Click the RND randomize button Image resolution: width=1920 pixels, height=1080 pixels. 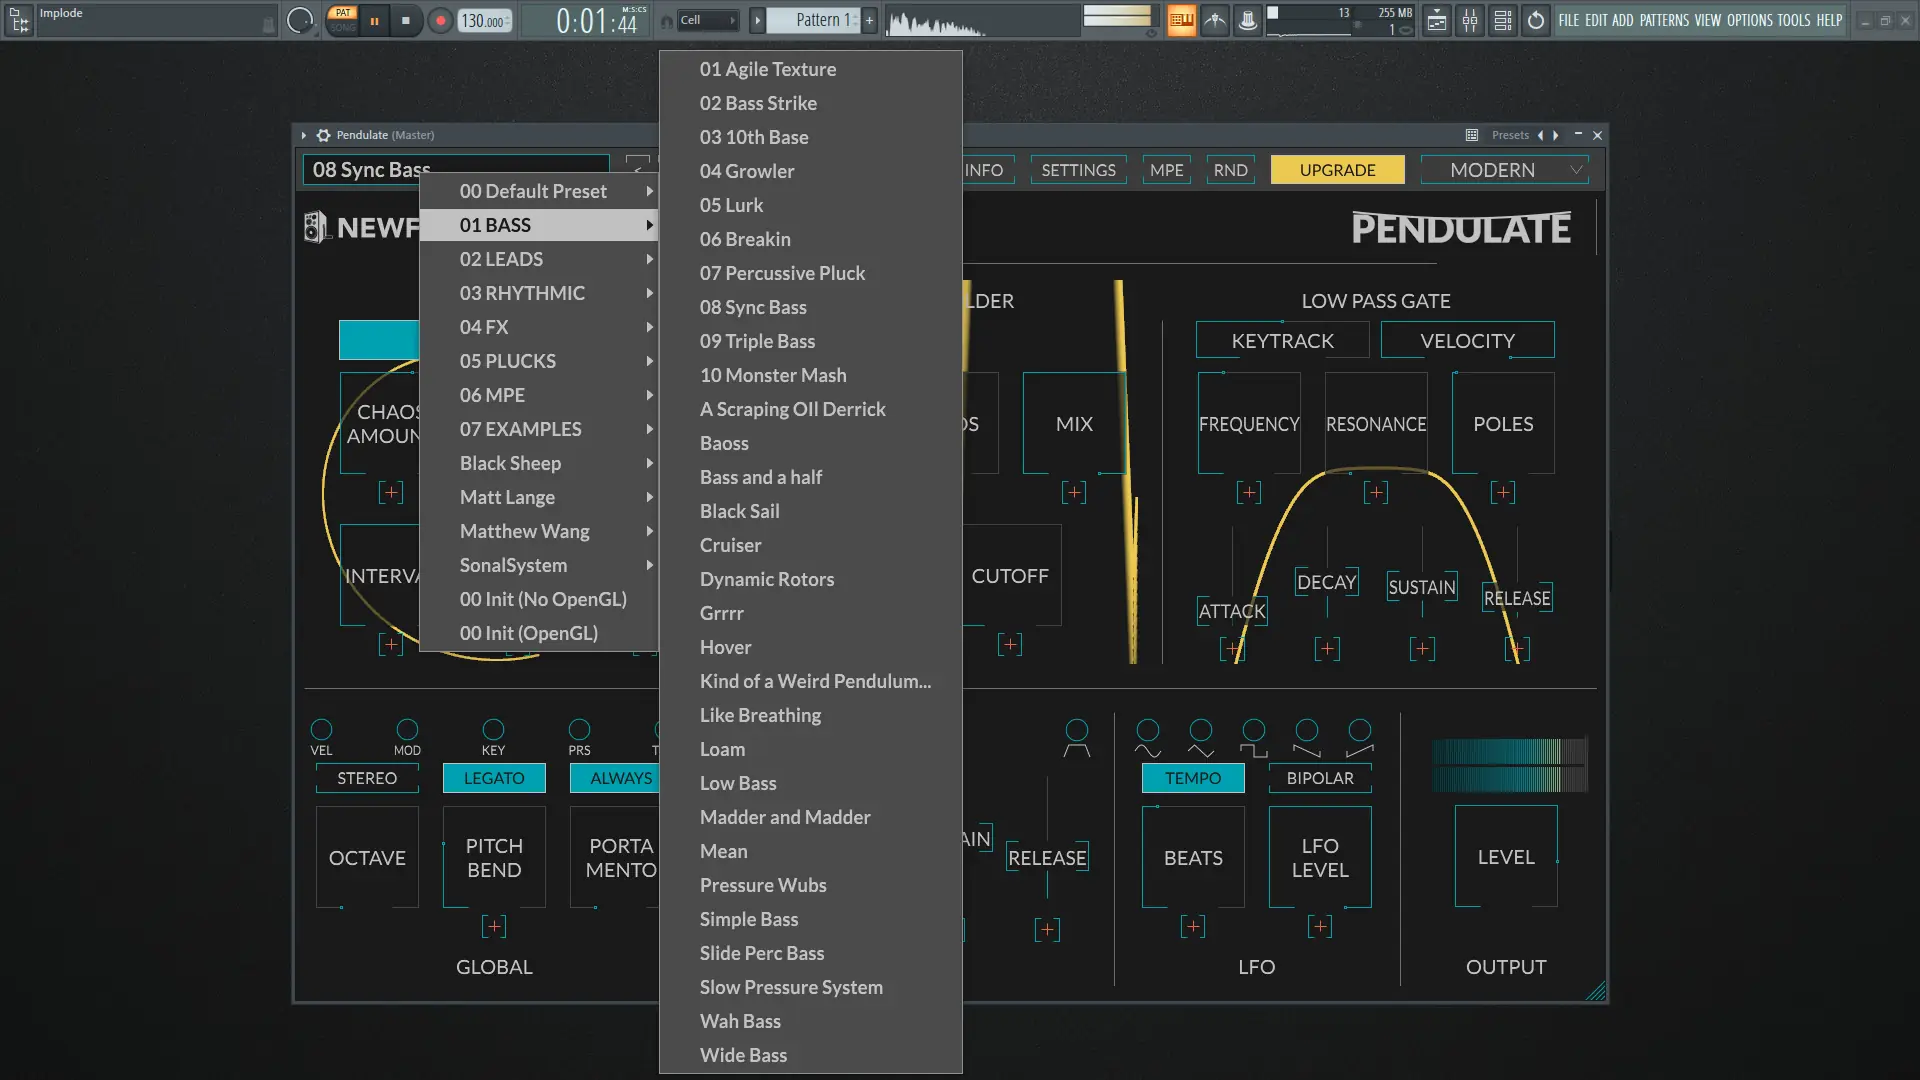(1230, 170)
